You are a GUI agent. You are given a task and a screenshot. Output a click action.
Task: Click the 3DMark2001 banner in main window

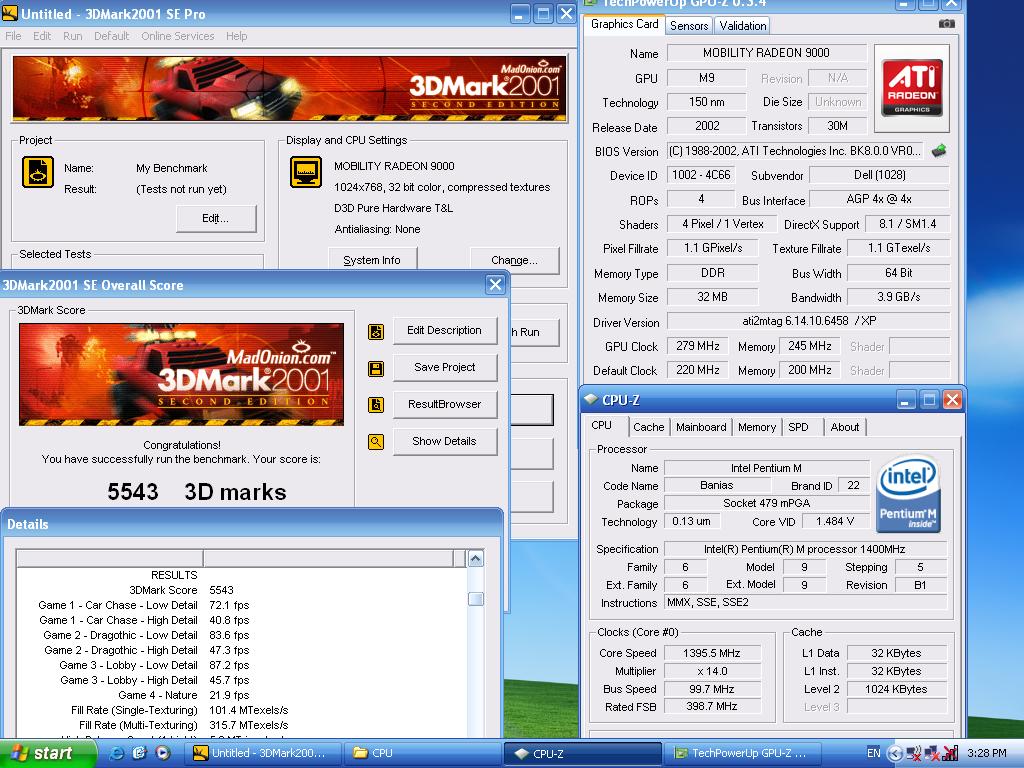289,89
